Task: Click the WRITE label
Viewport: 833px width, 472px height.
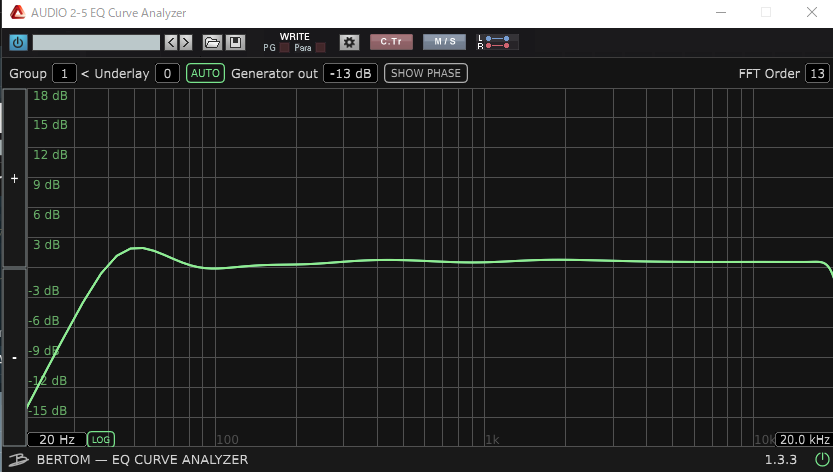Action: pyautogui.click(x=294, y=37)
